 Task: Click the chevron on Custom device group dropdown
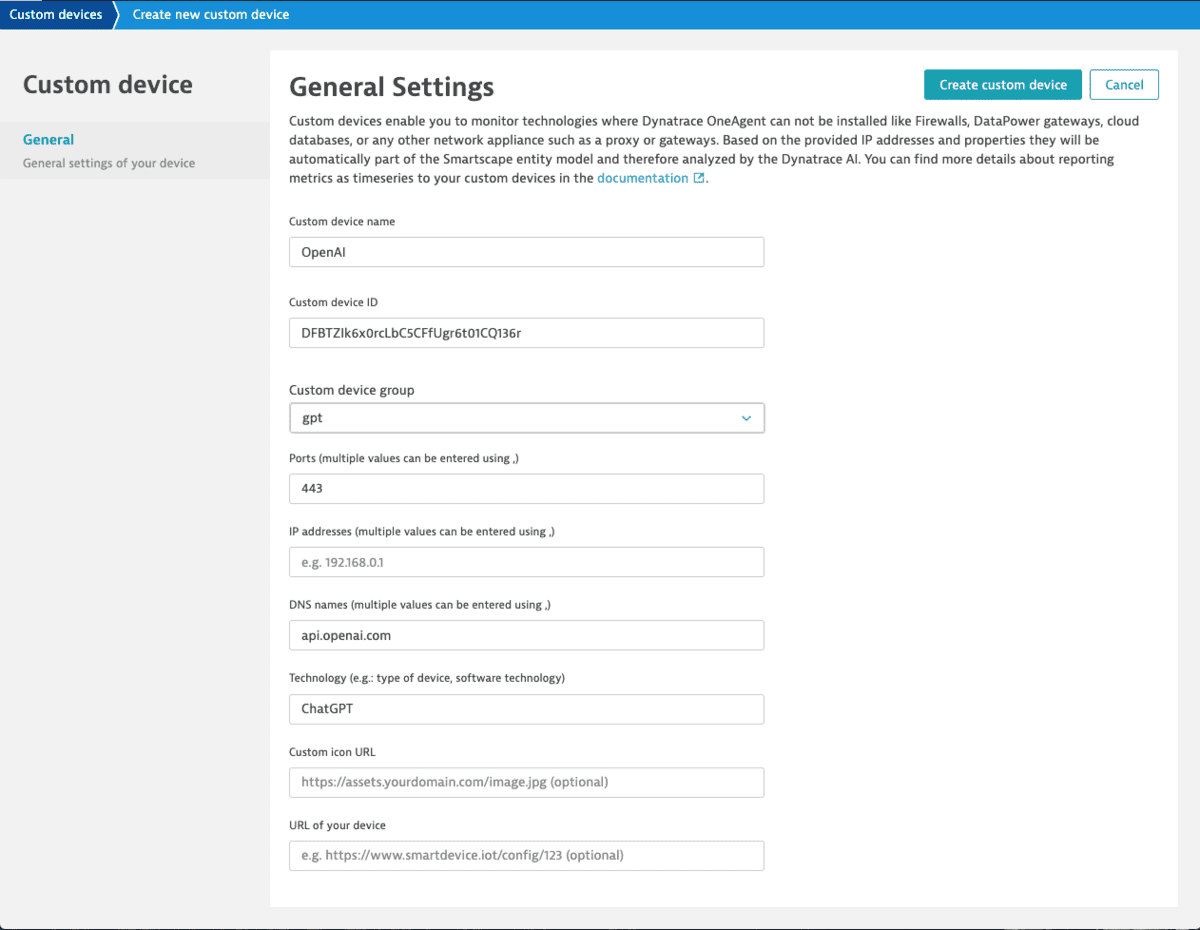[x=746, y=417]
